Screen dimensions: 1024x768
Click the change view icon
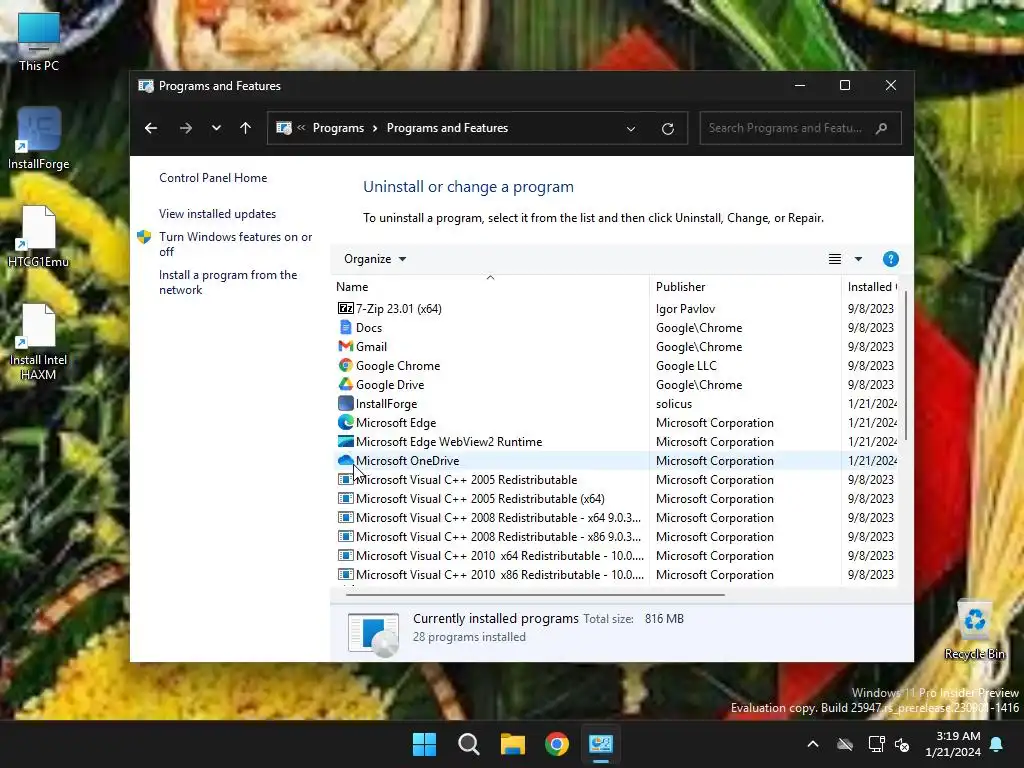tap(835, 259)
